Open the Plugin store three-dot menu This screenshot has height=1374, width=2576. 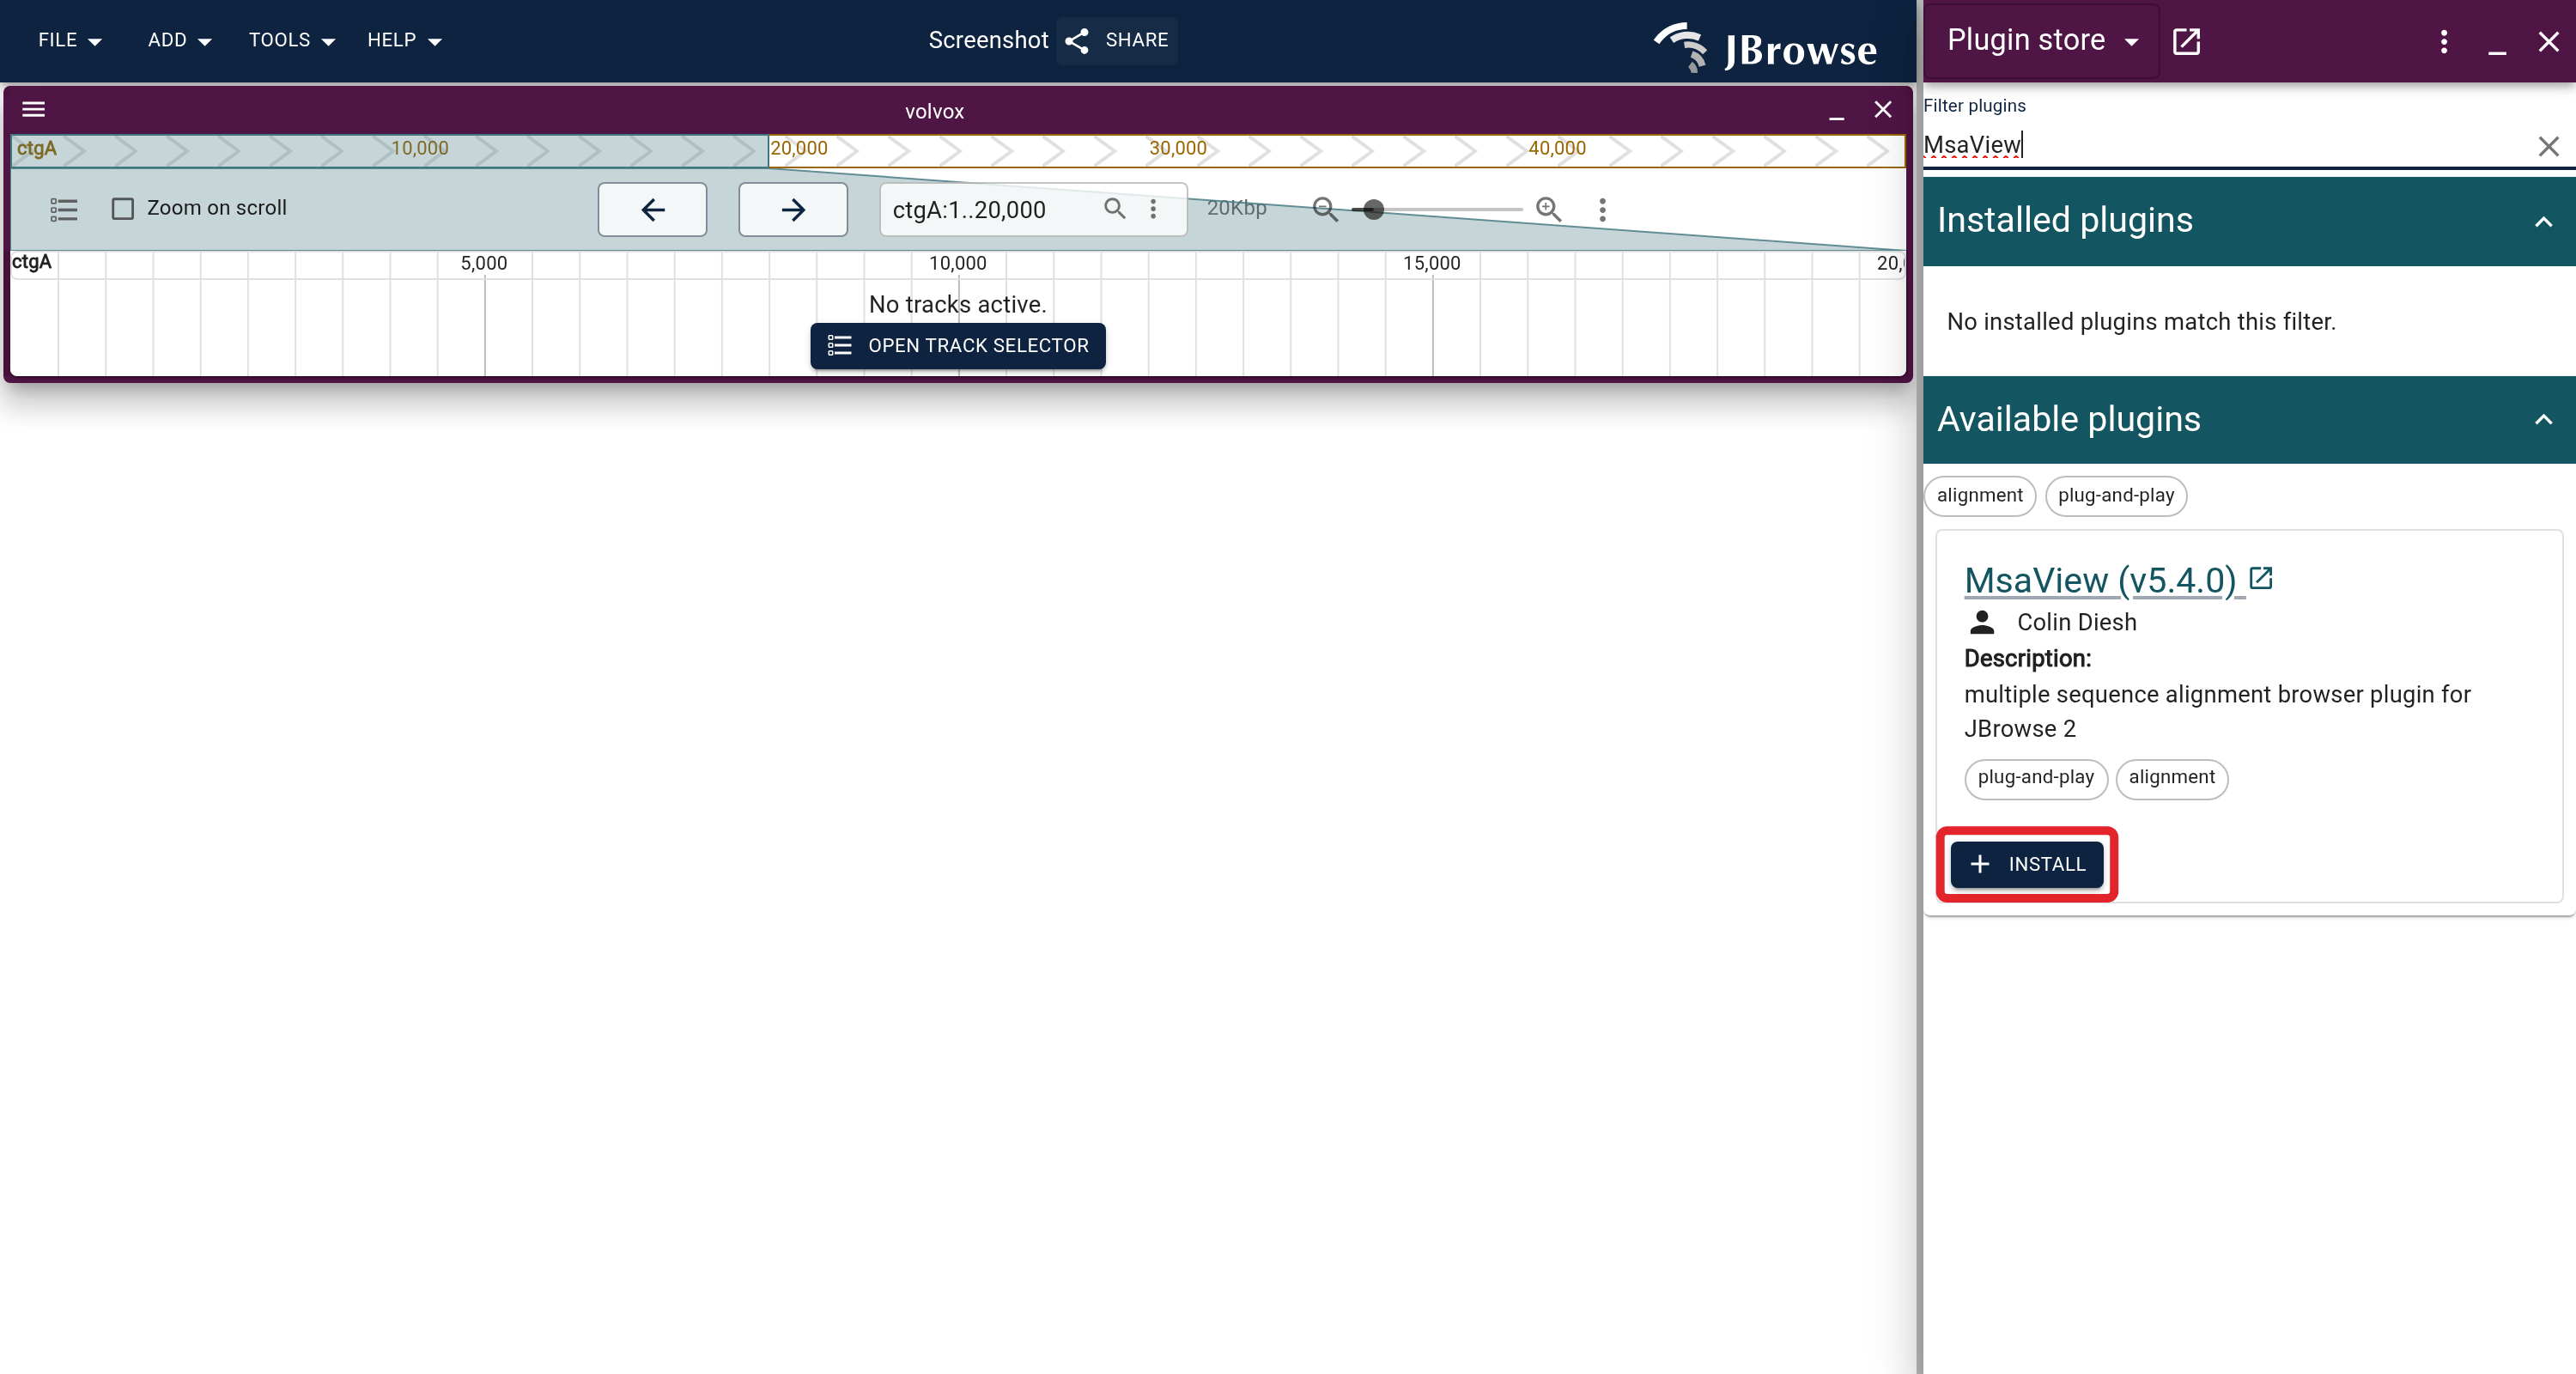point(2444,41)
